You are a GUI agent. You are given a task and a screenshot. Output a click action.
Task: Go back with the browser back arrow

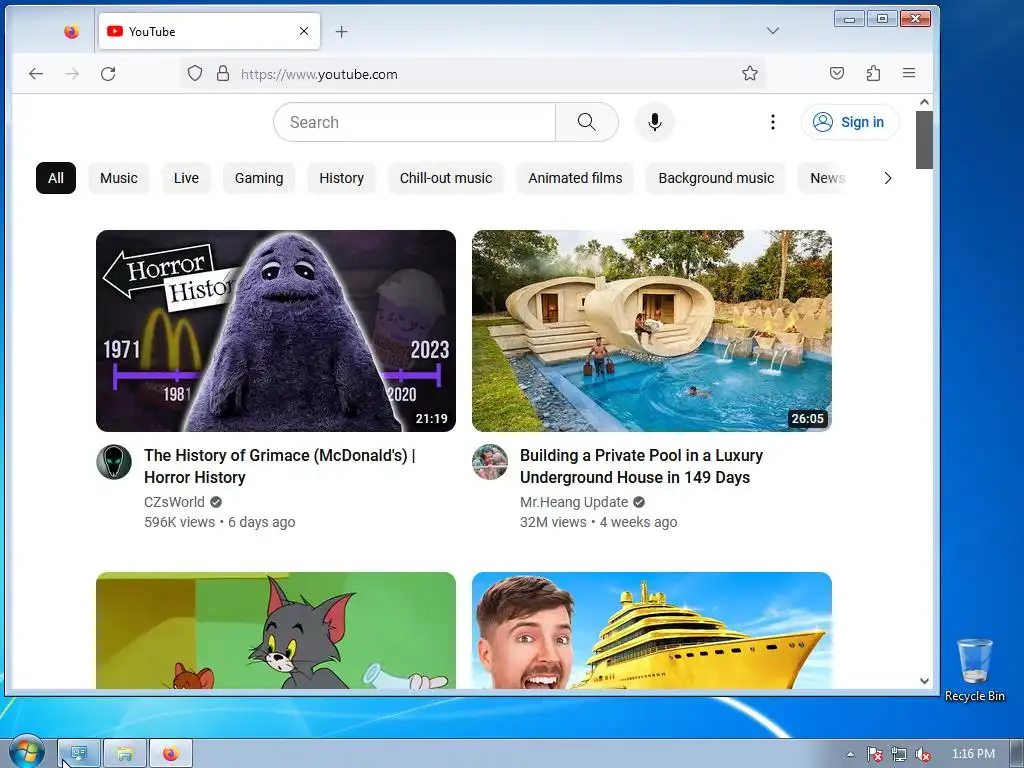pos(36,74)
